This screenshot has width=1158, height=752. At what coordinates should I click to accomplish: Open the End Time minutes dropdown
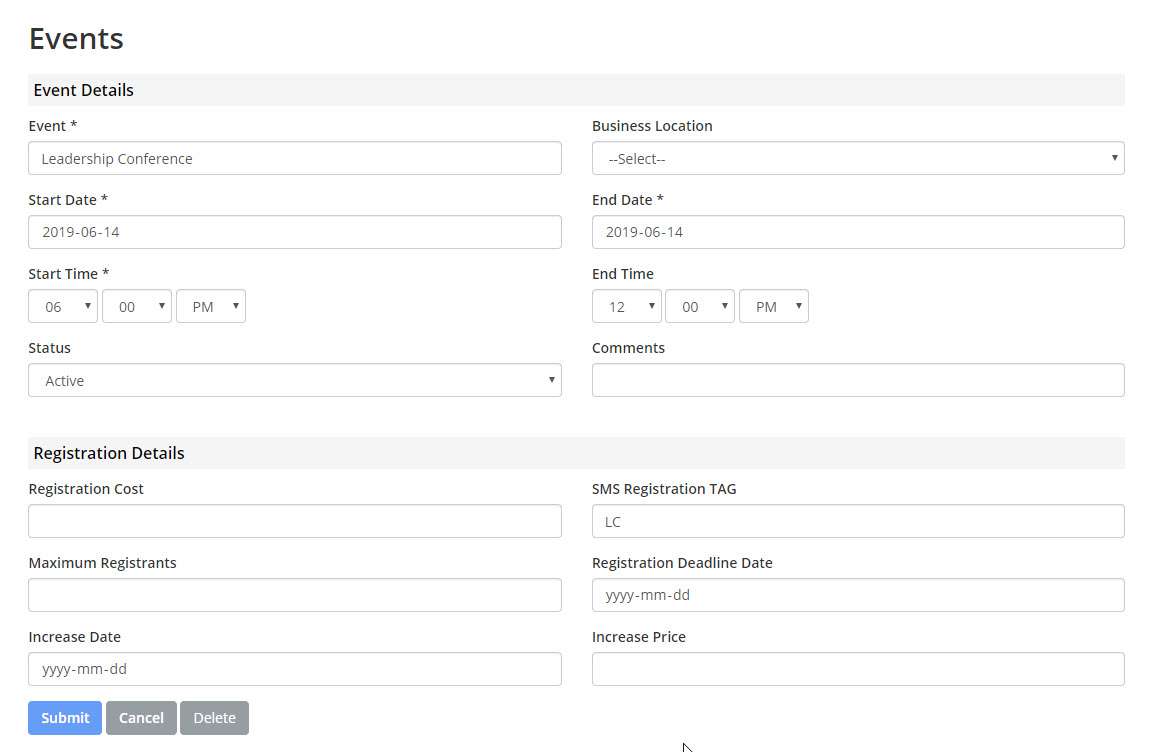(x=699, y=306)
